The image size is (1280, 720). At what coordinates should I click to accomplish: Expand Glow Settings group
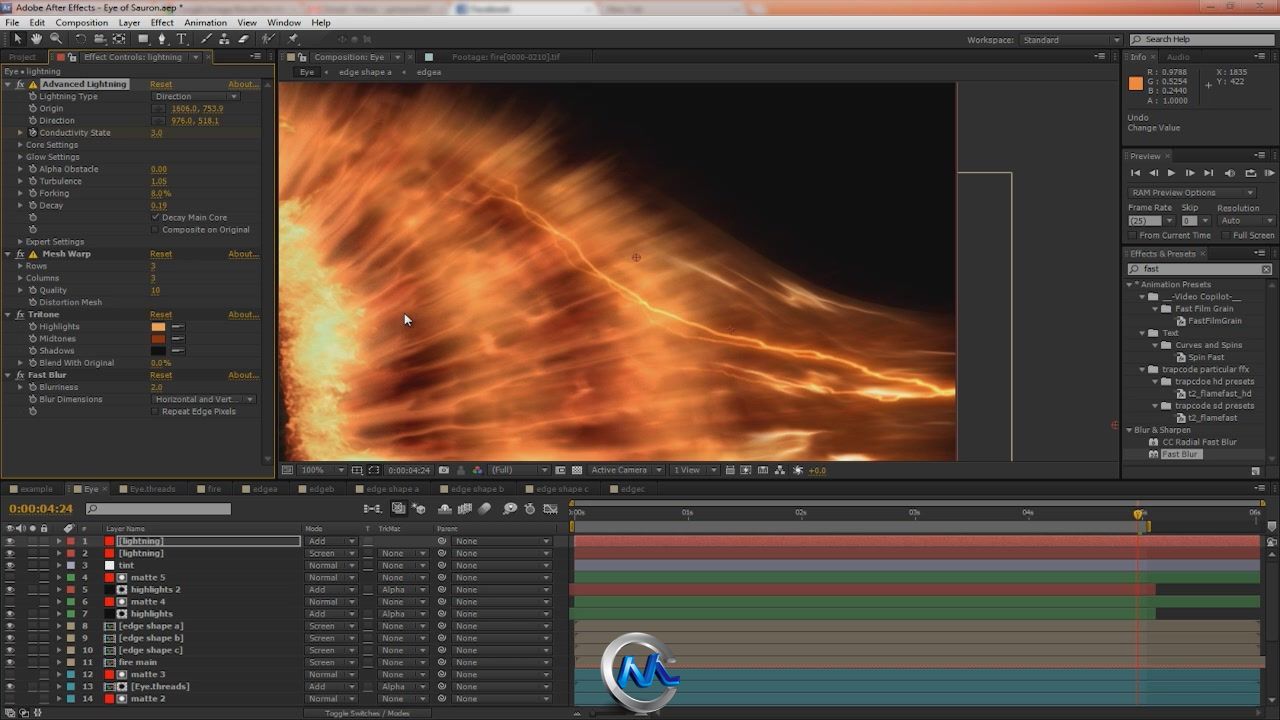pyautogui.click(x=20, y=157)
